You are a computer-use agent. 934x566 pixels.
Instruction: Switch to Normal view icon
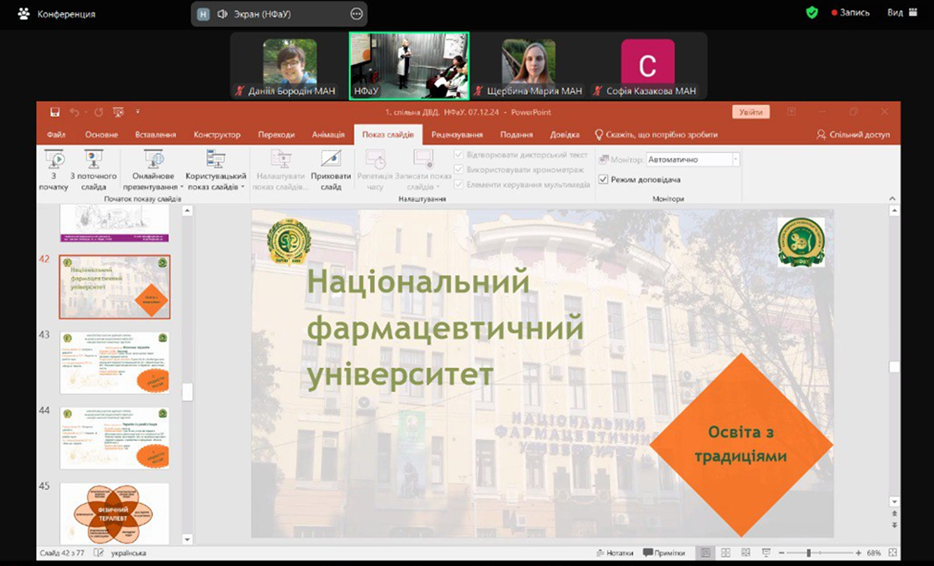coord(705,553)
